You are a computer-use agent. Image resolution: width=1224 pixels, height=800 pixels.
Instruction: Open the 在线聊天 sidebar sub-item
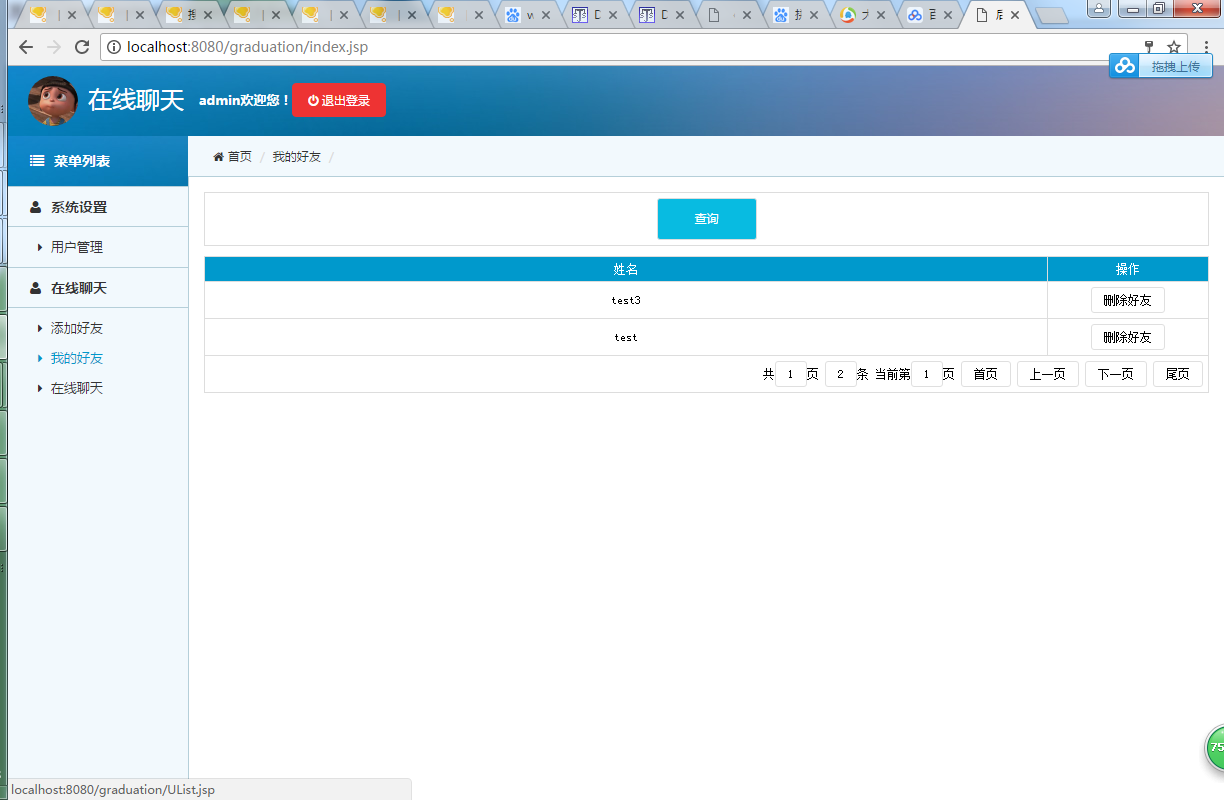77,388
